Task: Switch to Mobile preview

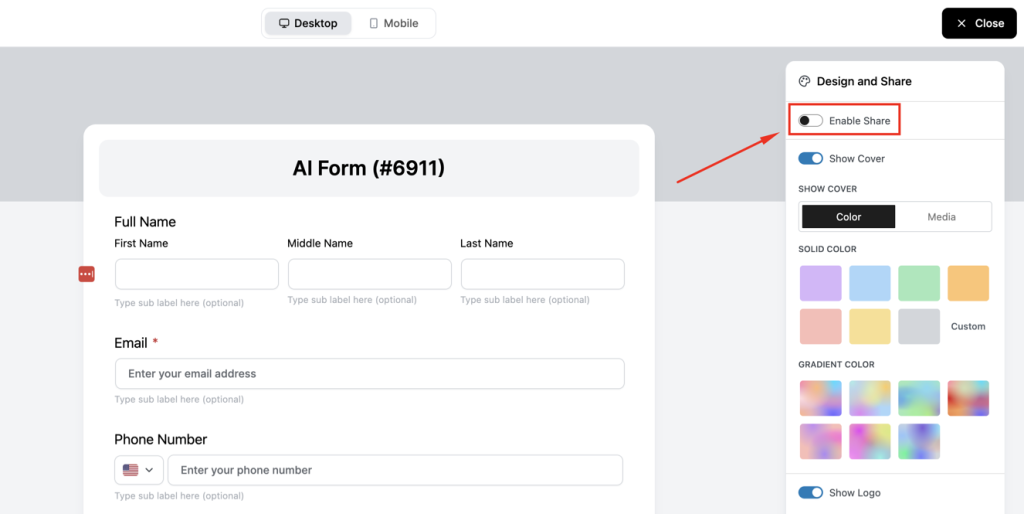Action: coord(394,24)
